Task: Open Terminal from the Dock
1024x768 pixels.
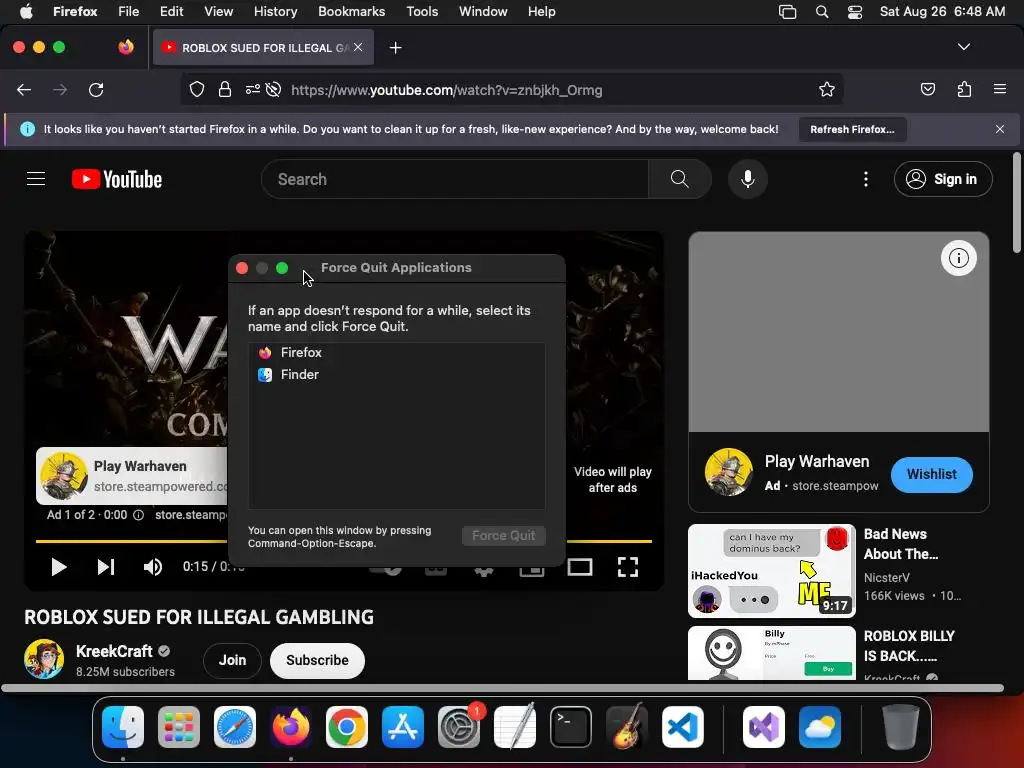Action: click(x=571, y=727)
